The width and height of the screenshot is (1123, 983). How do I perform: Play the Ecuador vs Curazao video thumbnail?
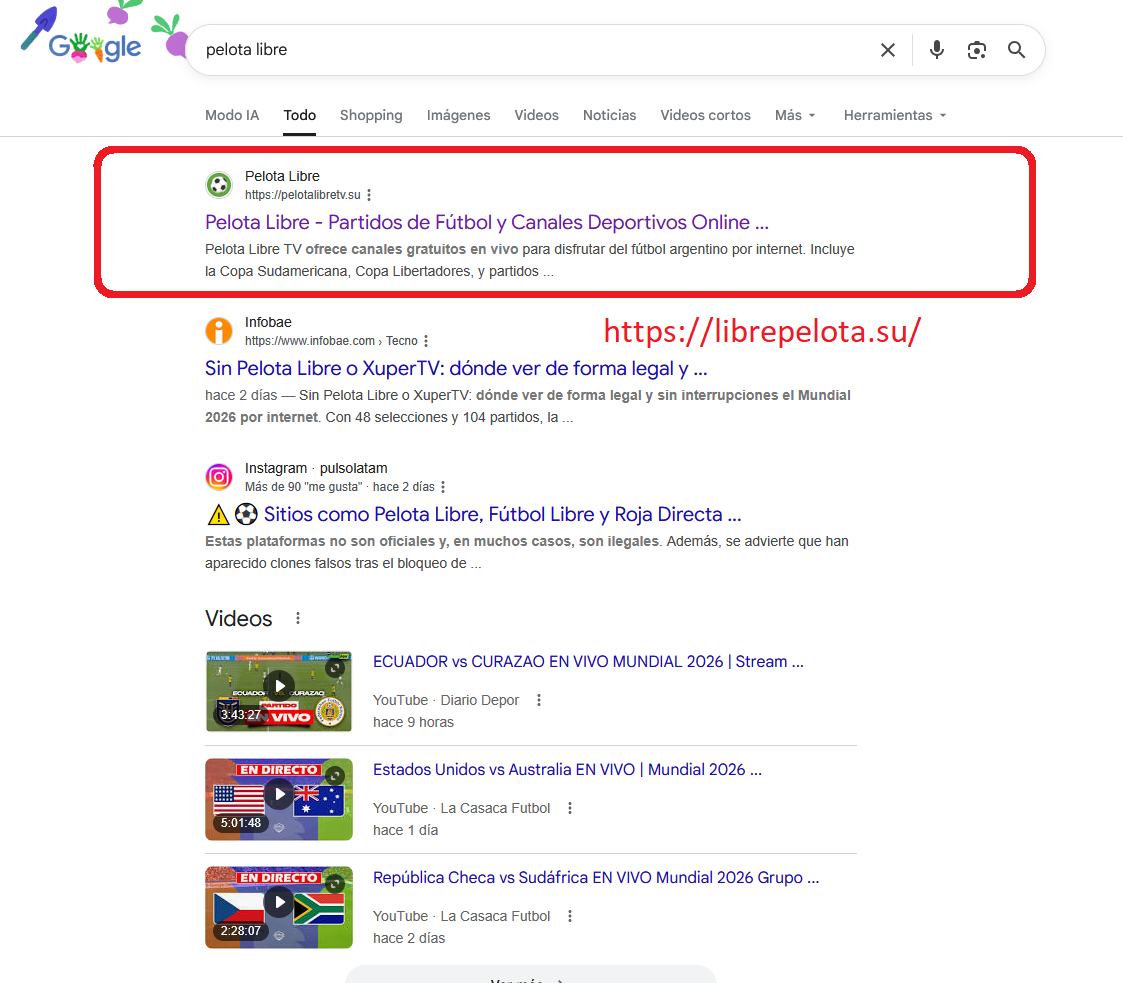[279, 691]
